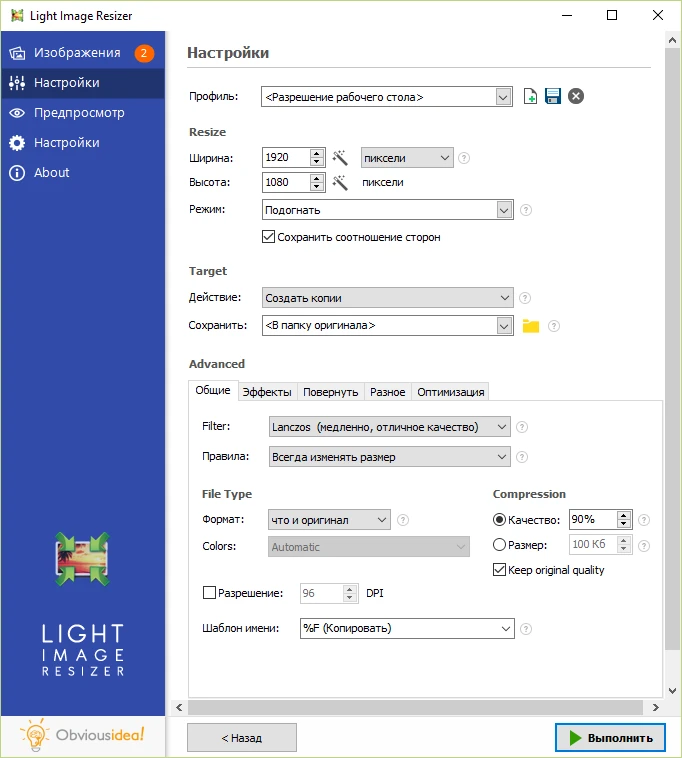Click the Ширина width input field
The height and width of the screenshot is (758, 682).
pos(286,157)
